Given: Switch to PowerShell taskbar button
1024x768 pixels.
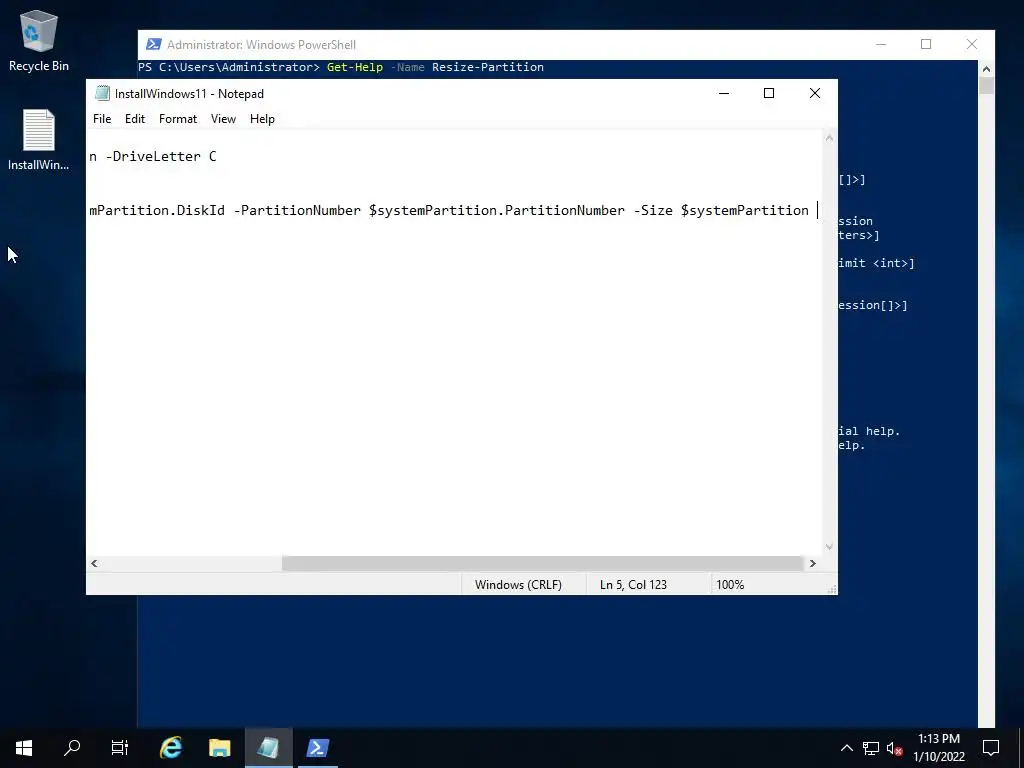Looking at the screenshot, I should click(317, 748).
